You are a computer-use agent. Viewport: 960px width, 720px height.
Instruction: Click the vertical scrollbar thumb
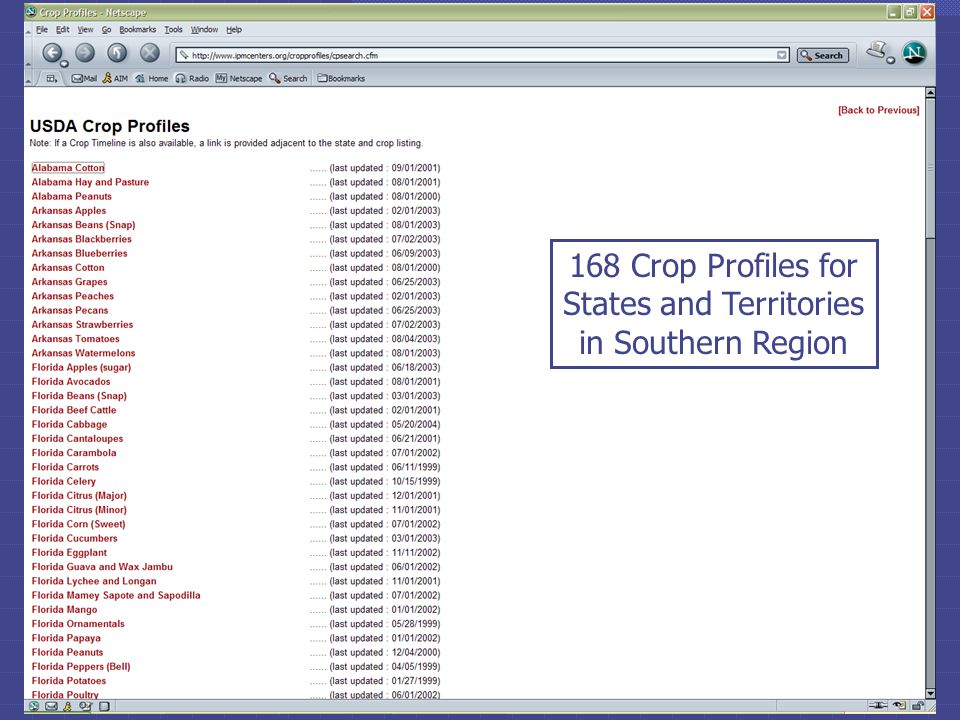(930, 168)
